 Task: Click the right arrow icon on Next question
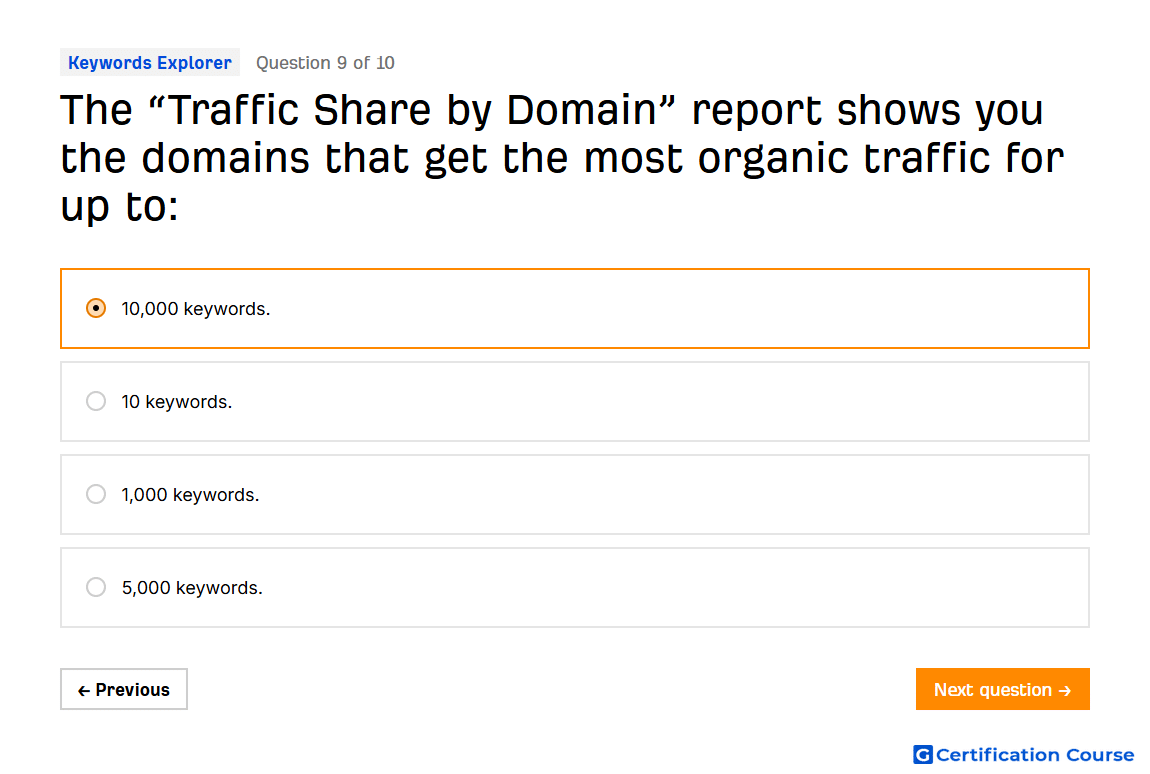[x=1065, y=690]
